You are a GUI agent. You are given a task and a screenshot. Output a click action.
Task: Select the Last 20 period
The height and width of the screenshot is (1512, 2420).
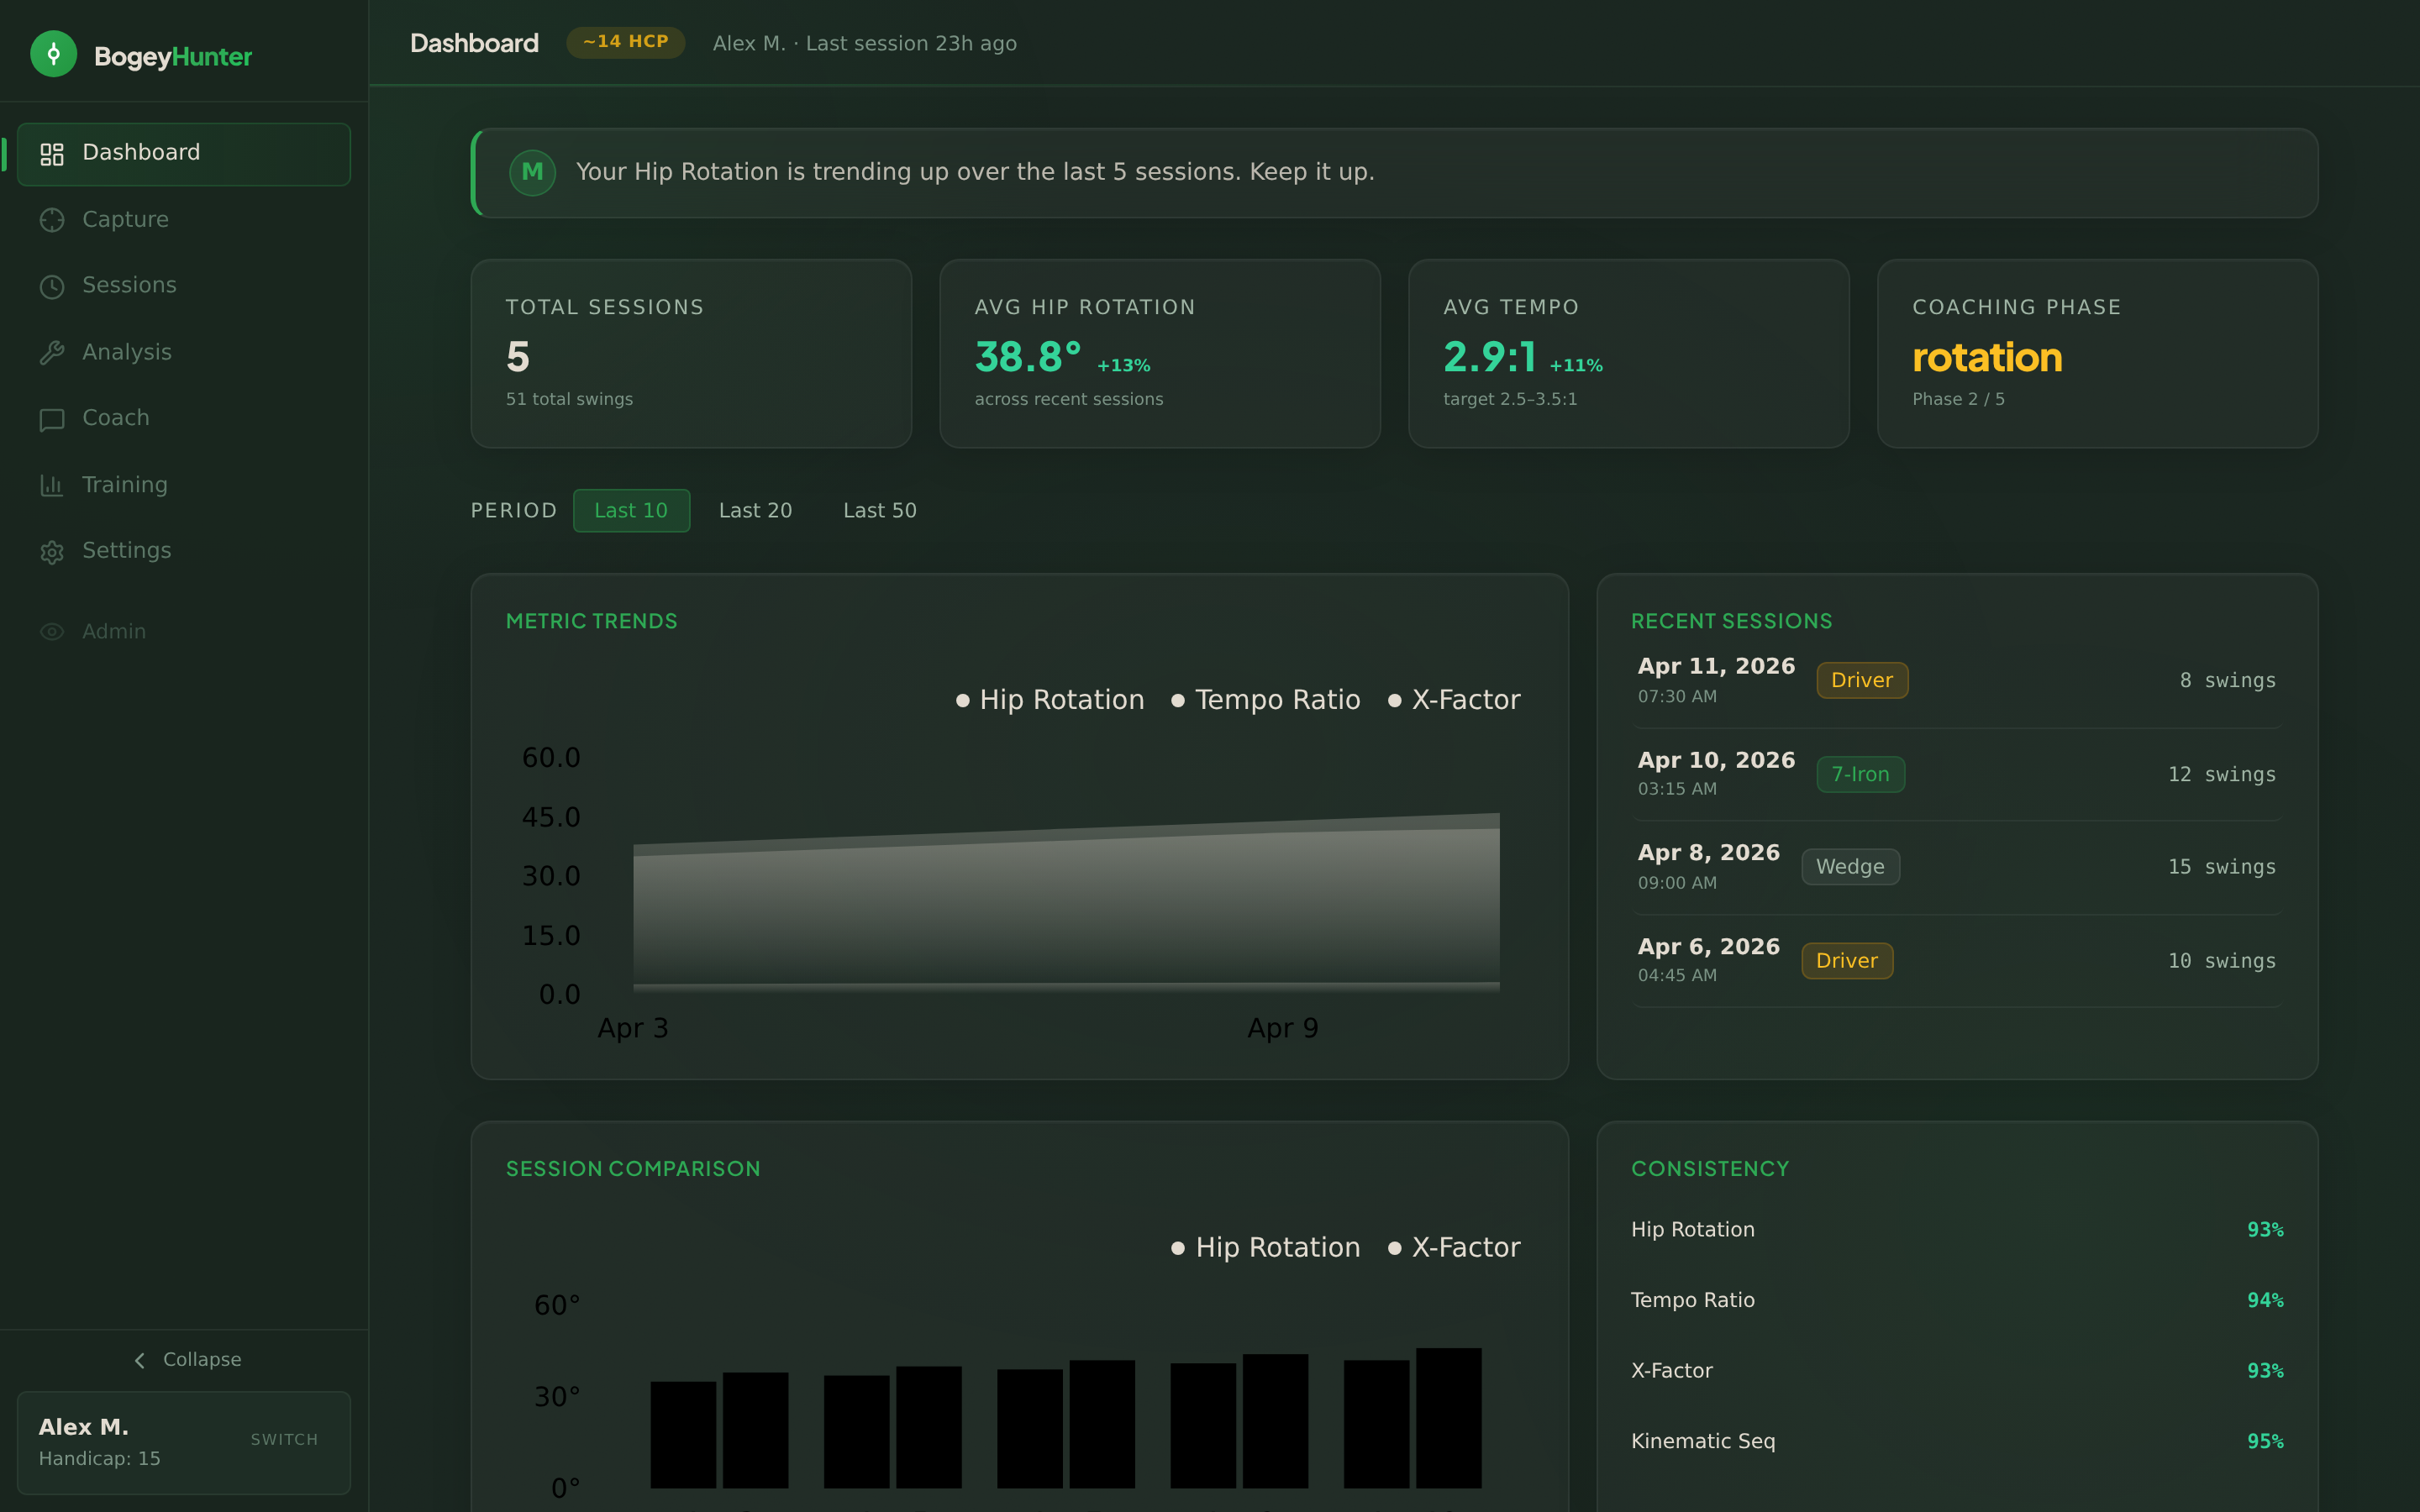pos(755,510)
